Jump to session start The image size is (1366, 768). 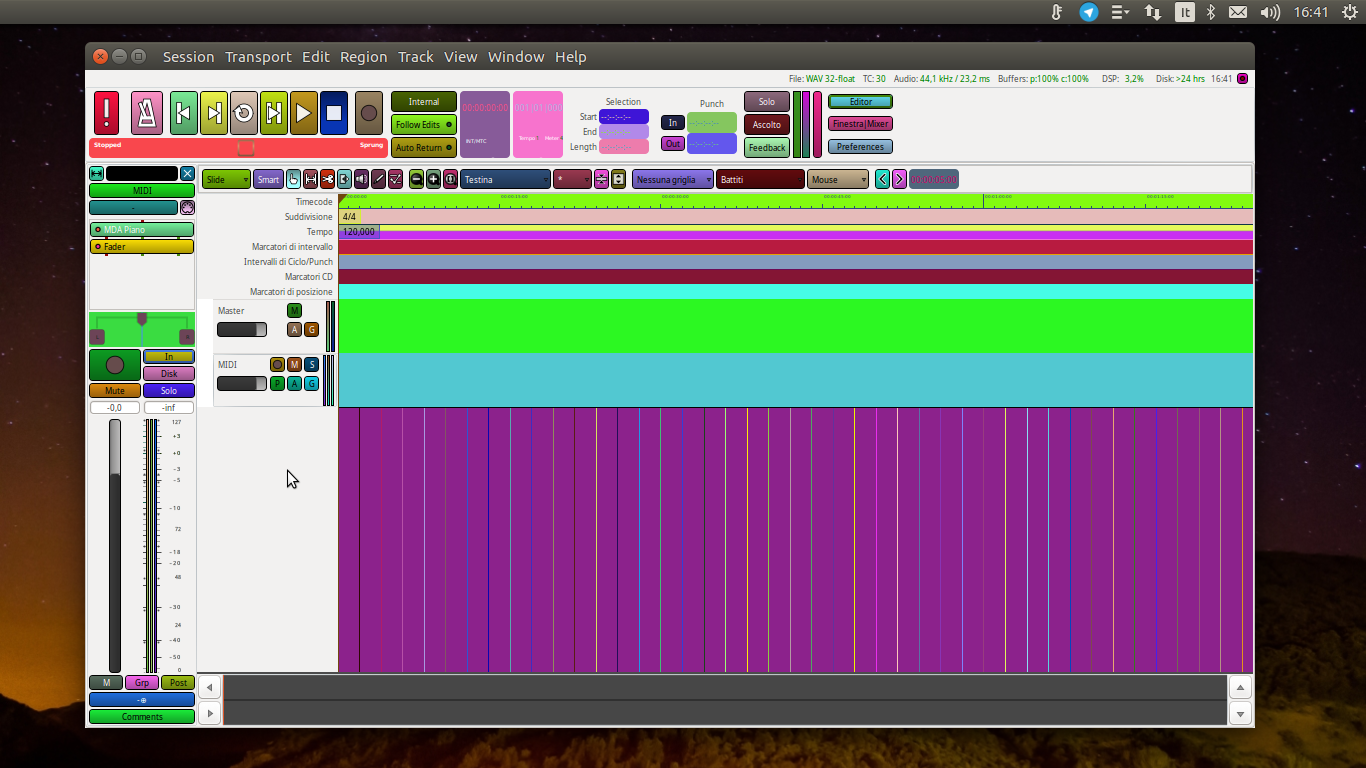183,113
